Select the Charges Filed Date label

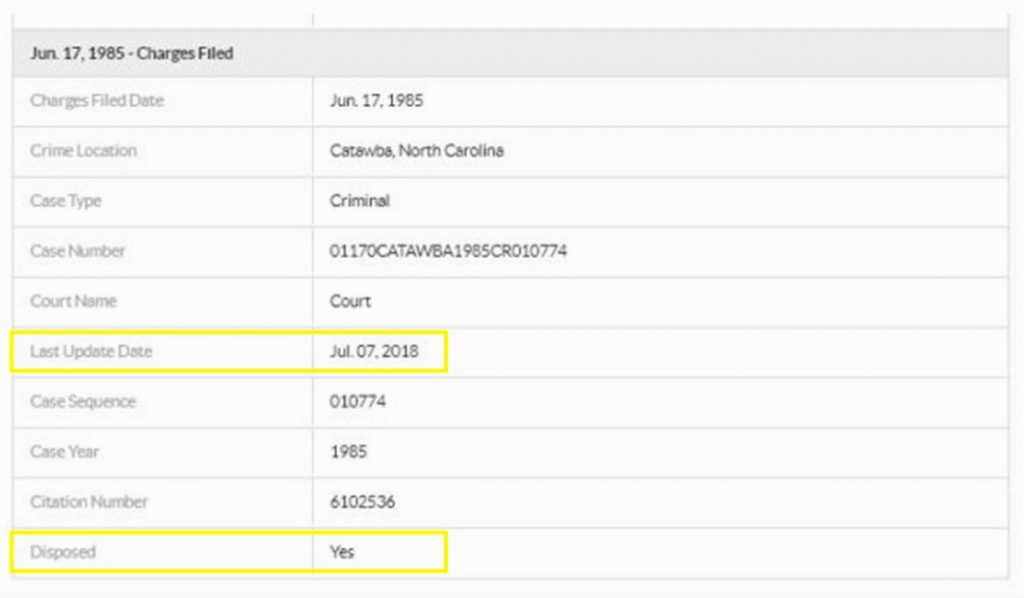point(97,101)
